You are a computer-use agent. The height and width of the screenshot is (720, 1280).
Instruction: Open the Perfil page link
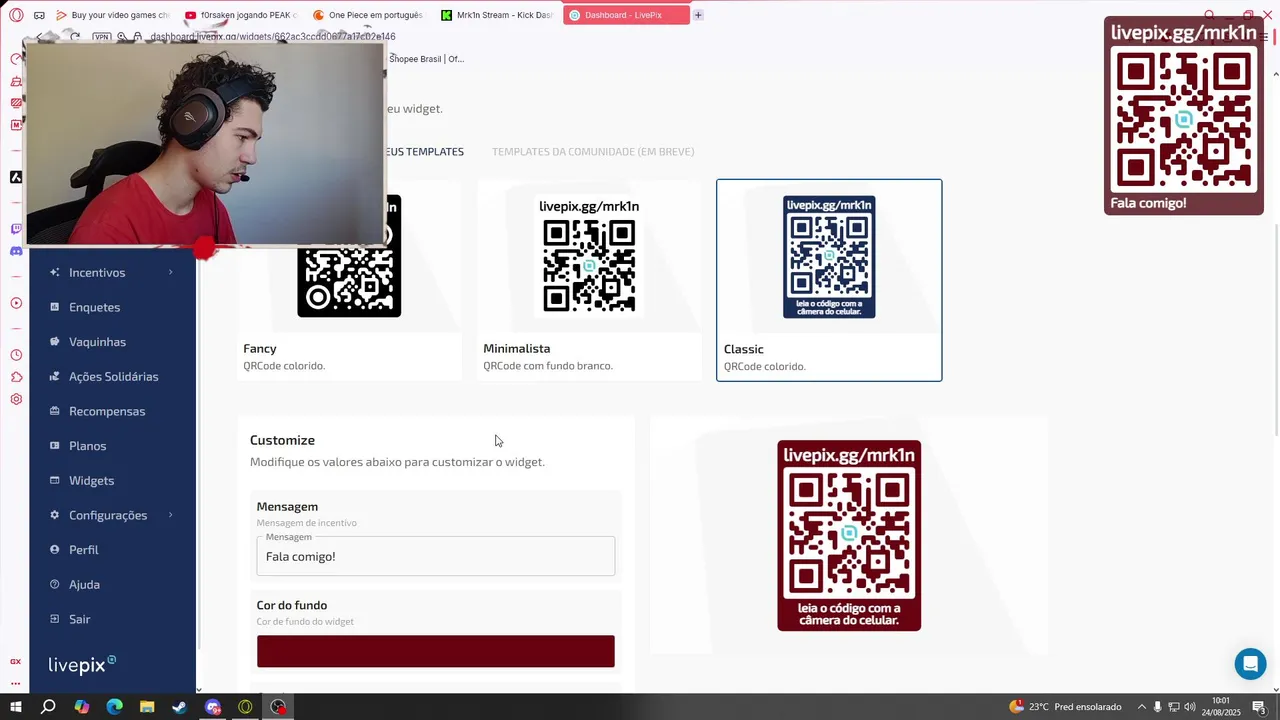click(x=83, y=550)
